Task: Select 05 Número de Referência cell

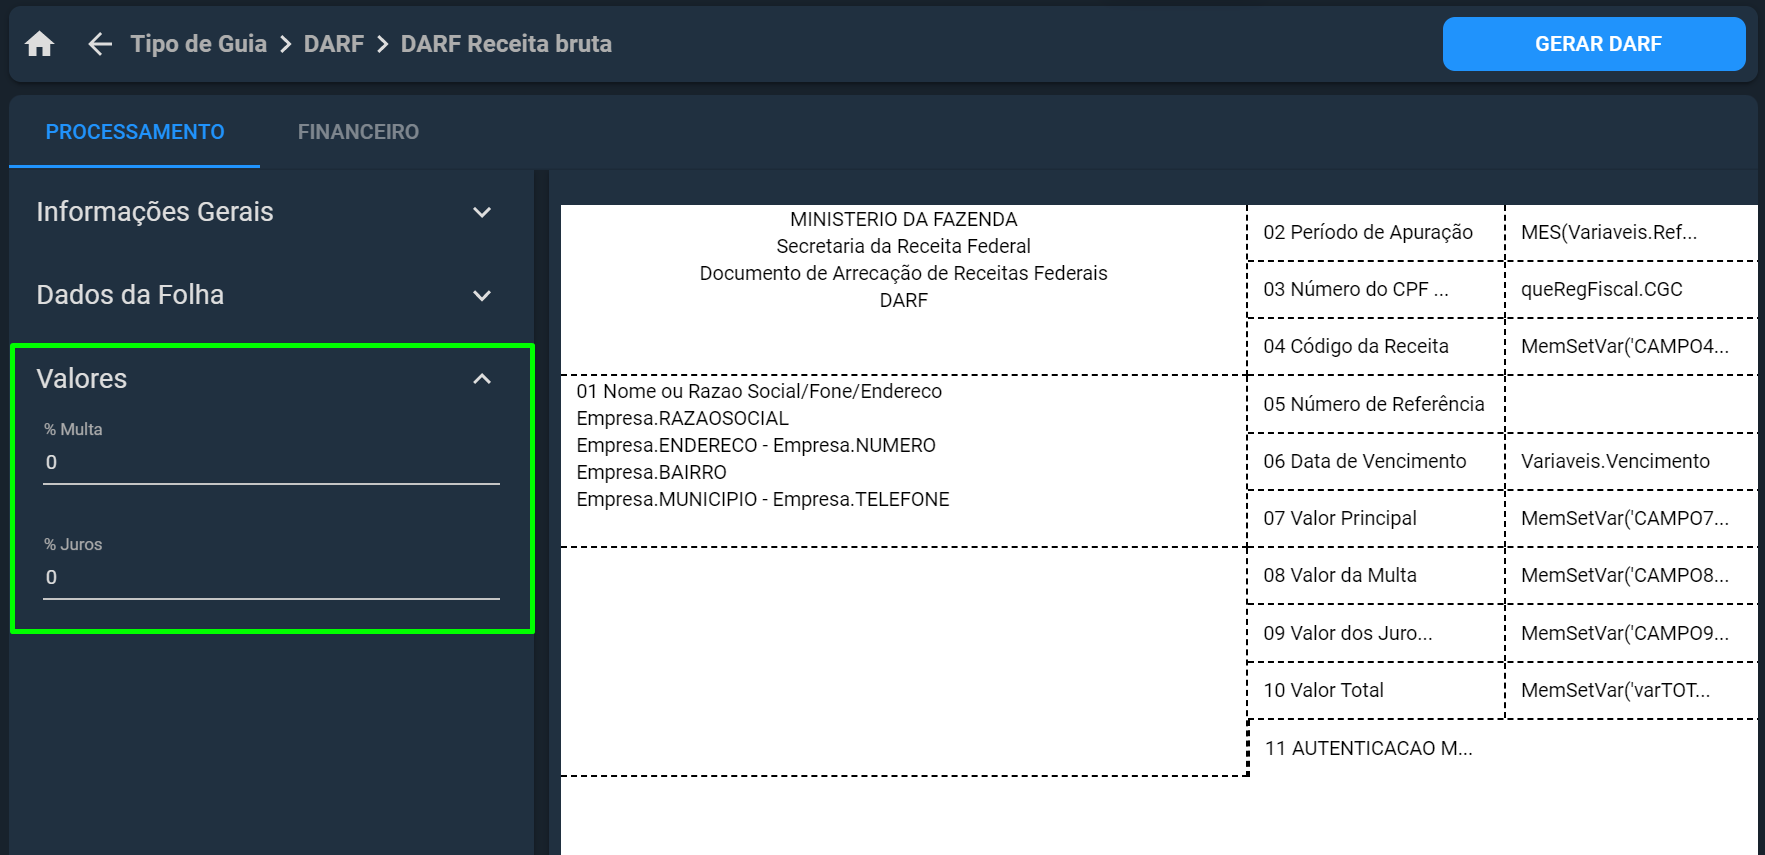Action: 1376,405
